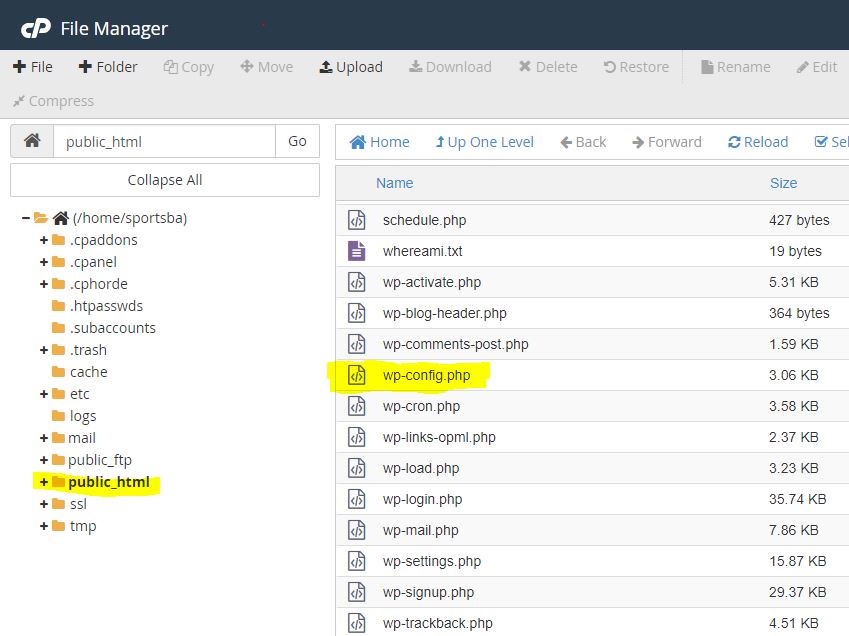The width and height of the screenshot is (849, 636).
Task: Click the whereami.txt text file icon
Action: click(357, 251)
